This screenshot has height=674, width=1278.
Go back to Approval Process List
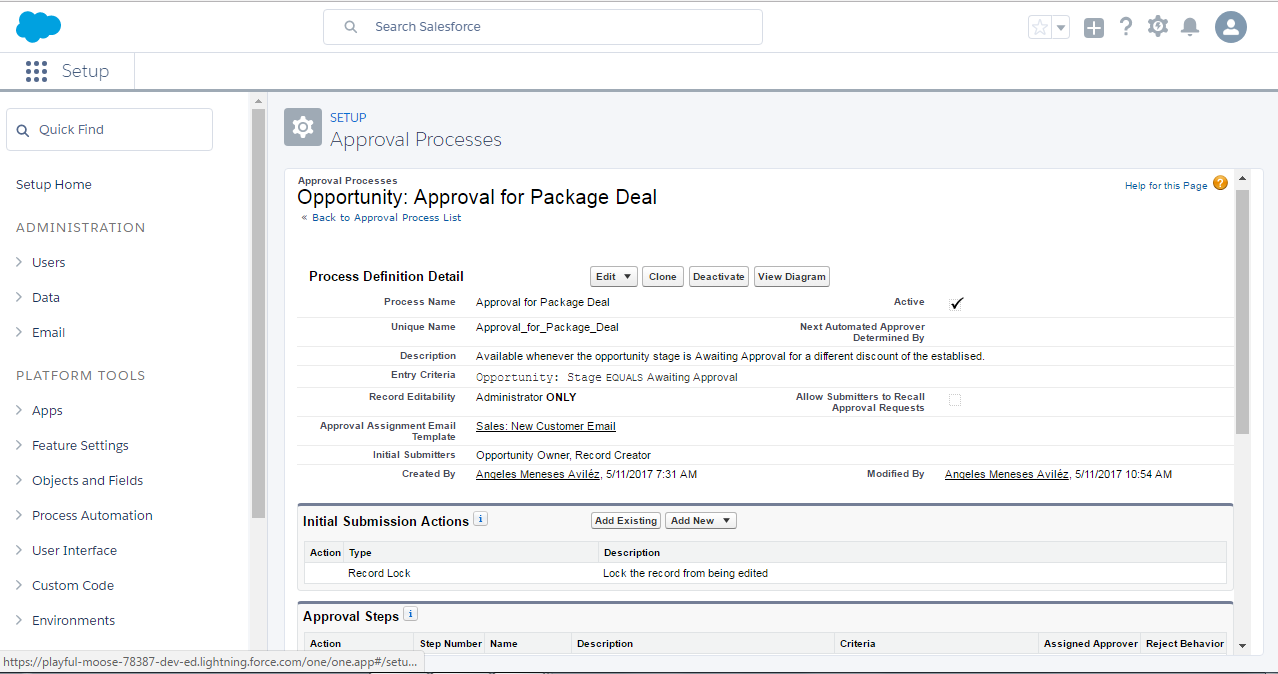[386, 218]
